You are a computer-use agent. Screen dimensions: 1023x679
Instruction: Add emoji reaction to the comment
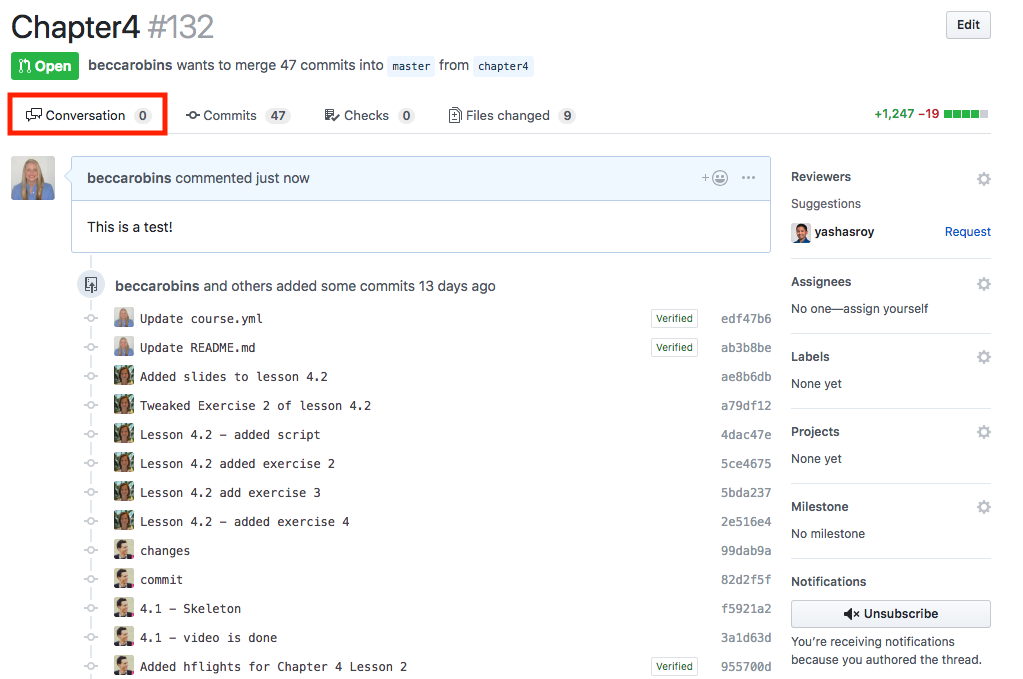(715, 178)
